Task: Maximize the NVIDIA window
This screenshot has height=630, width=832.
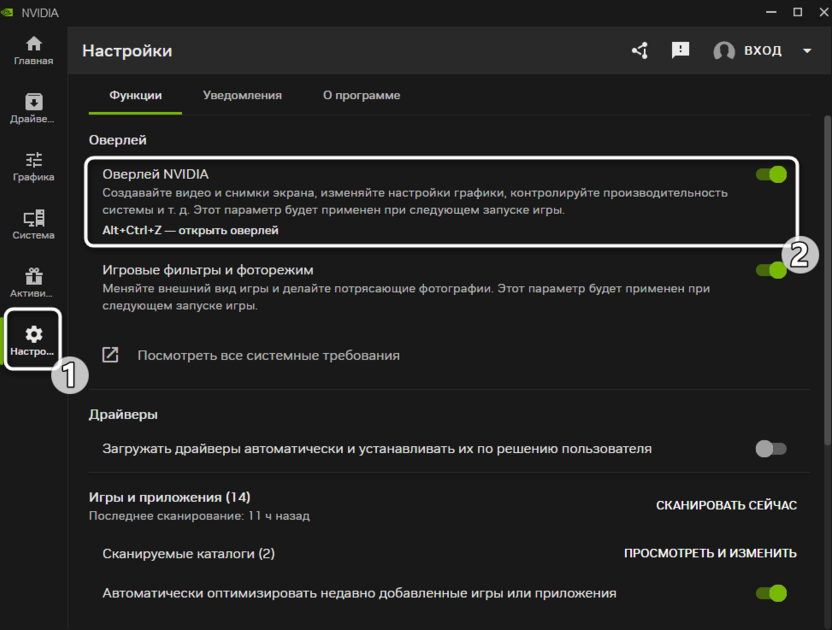Action: pyautogui.click(x=798, y=12)
